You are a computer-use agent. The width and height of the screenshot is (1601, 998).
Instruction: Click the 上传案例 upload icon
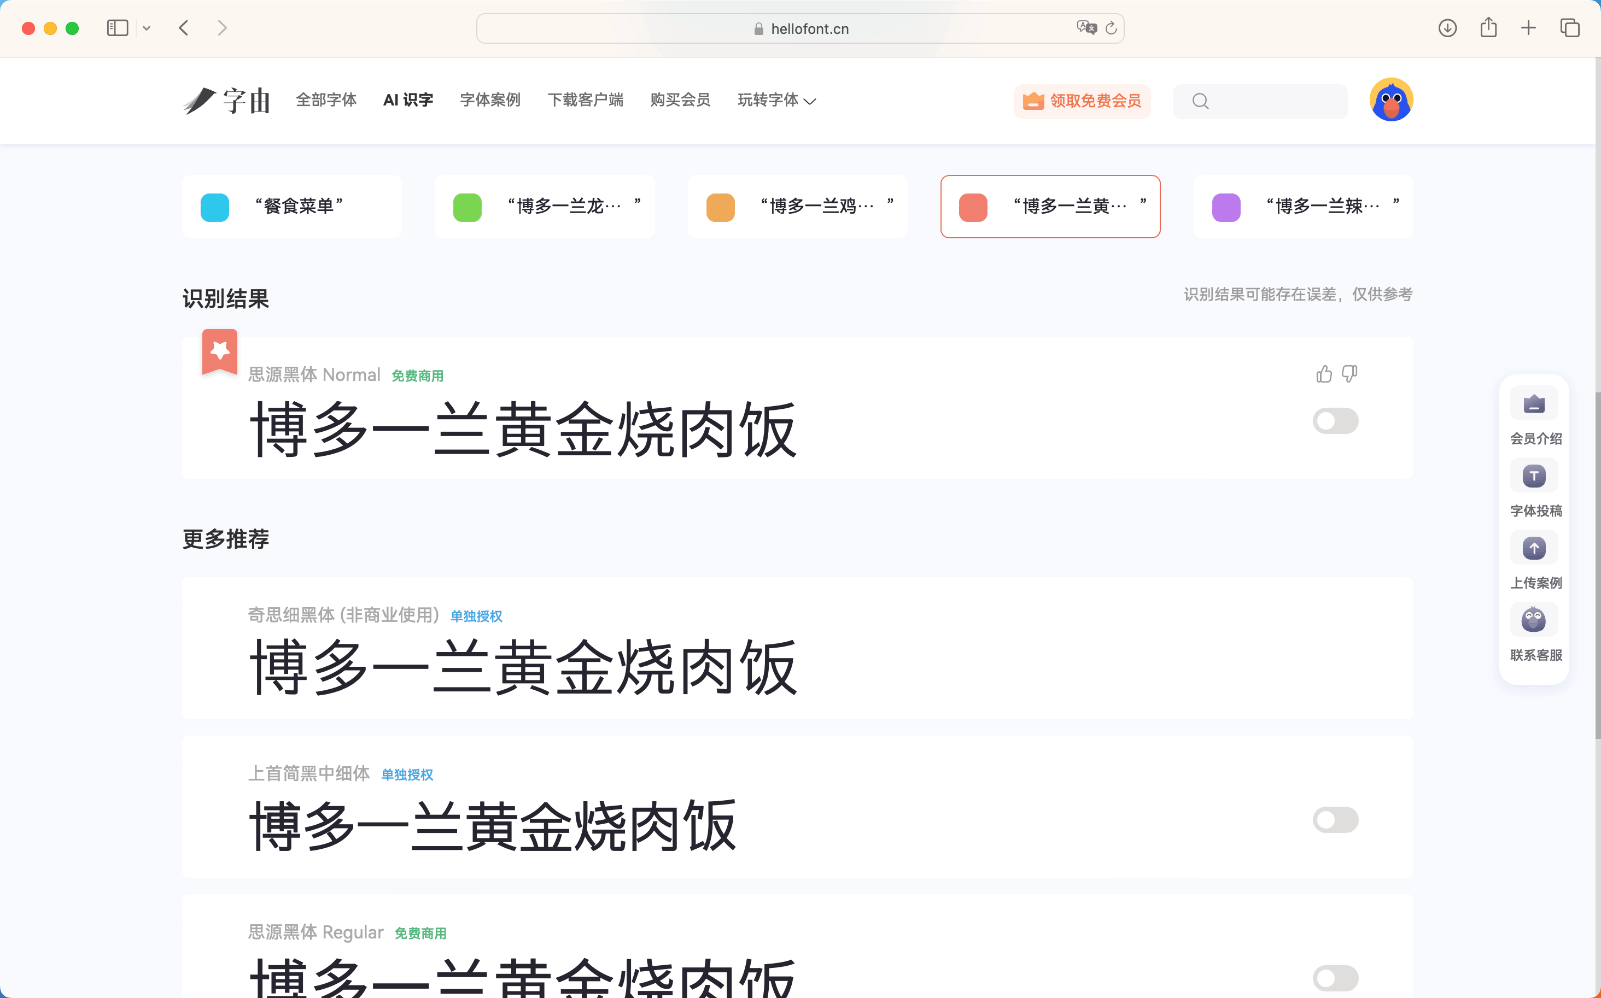pos(1534,548)
